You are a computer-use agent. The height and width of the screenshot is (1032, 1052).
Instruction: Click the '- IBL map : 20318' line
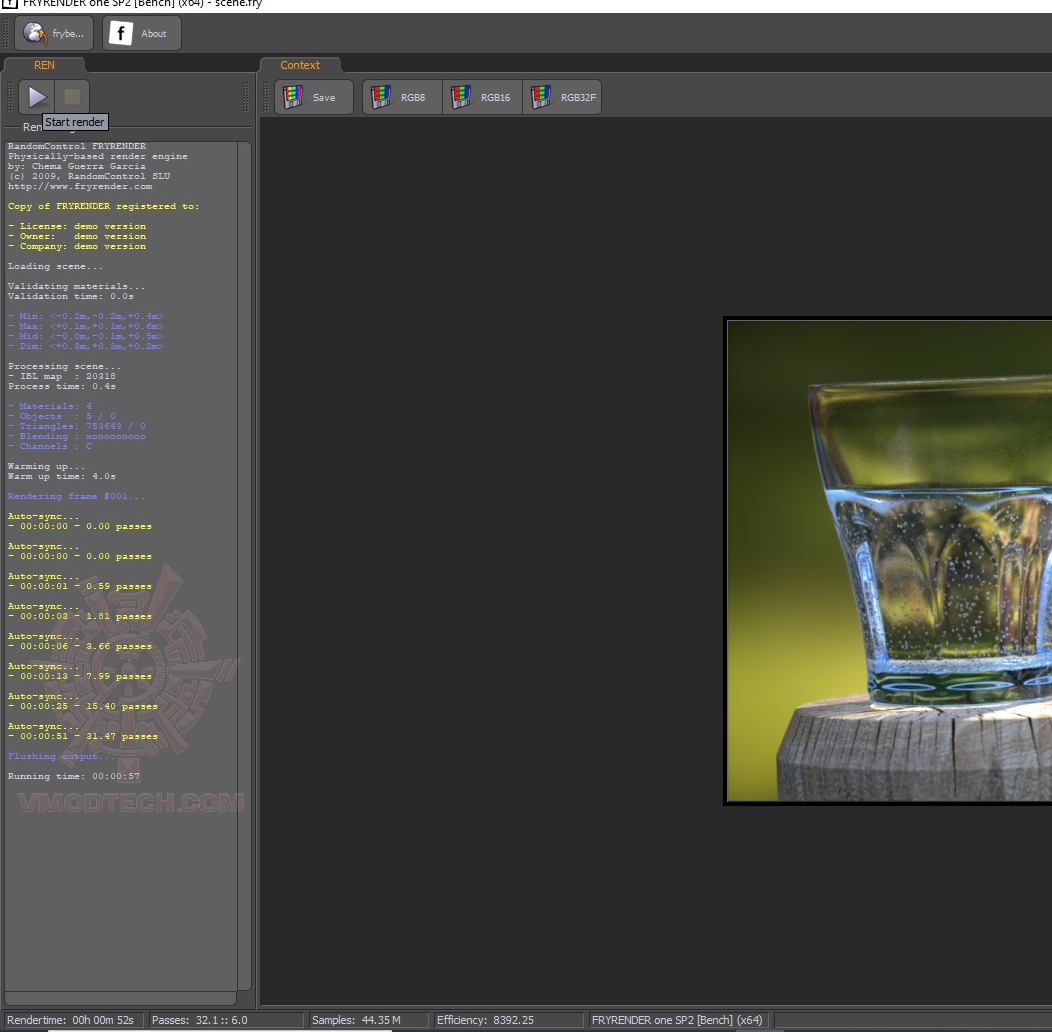click(x=62, y=376)
